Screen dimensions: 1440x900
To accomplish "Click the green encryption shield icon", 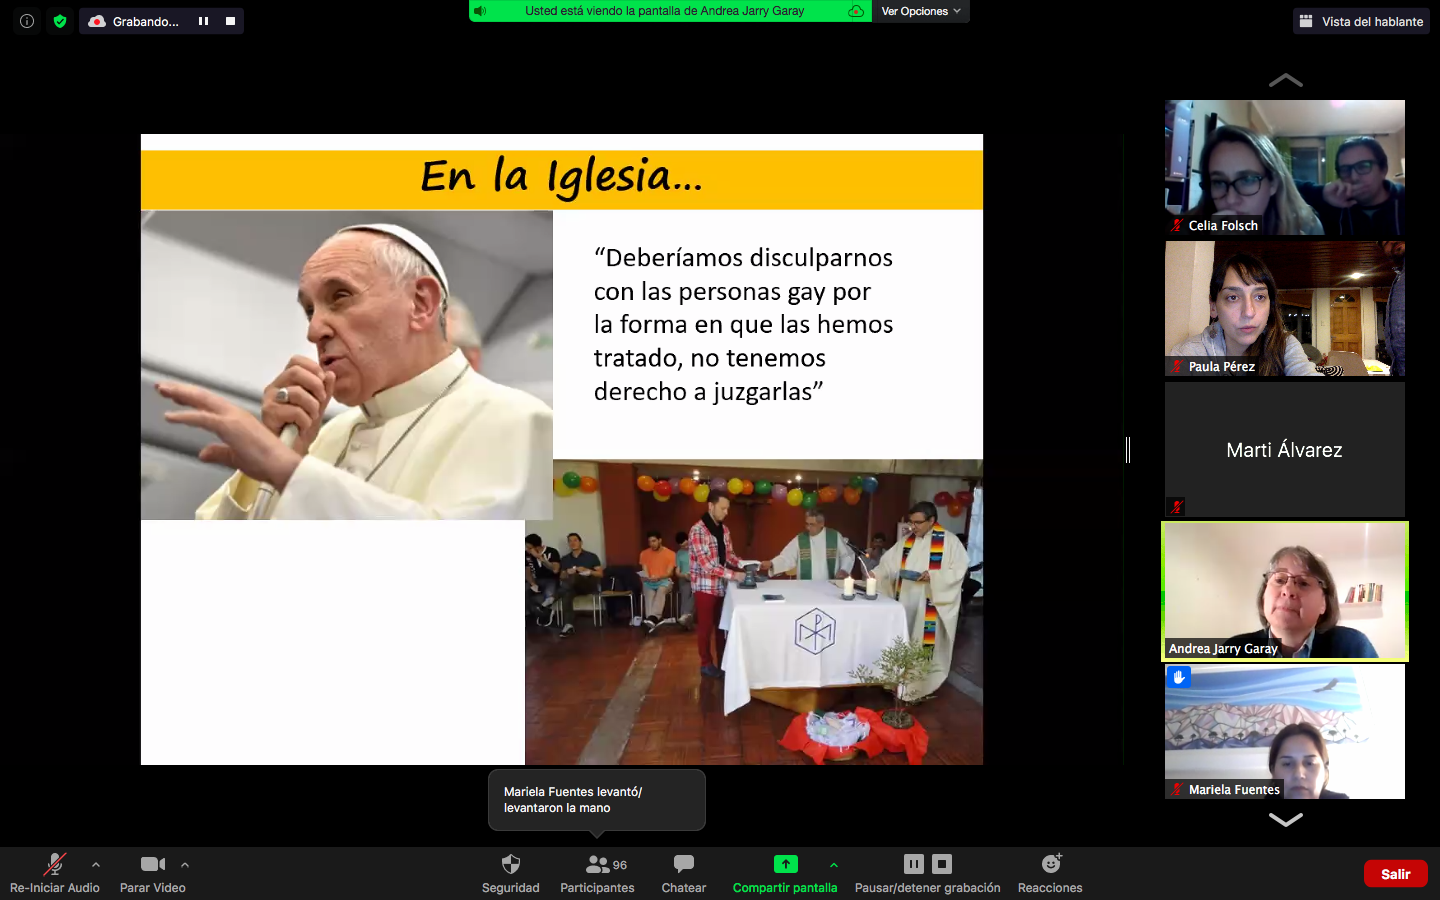I will click(x=60, y=21).
